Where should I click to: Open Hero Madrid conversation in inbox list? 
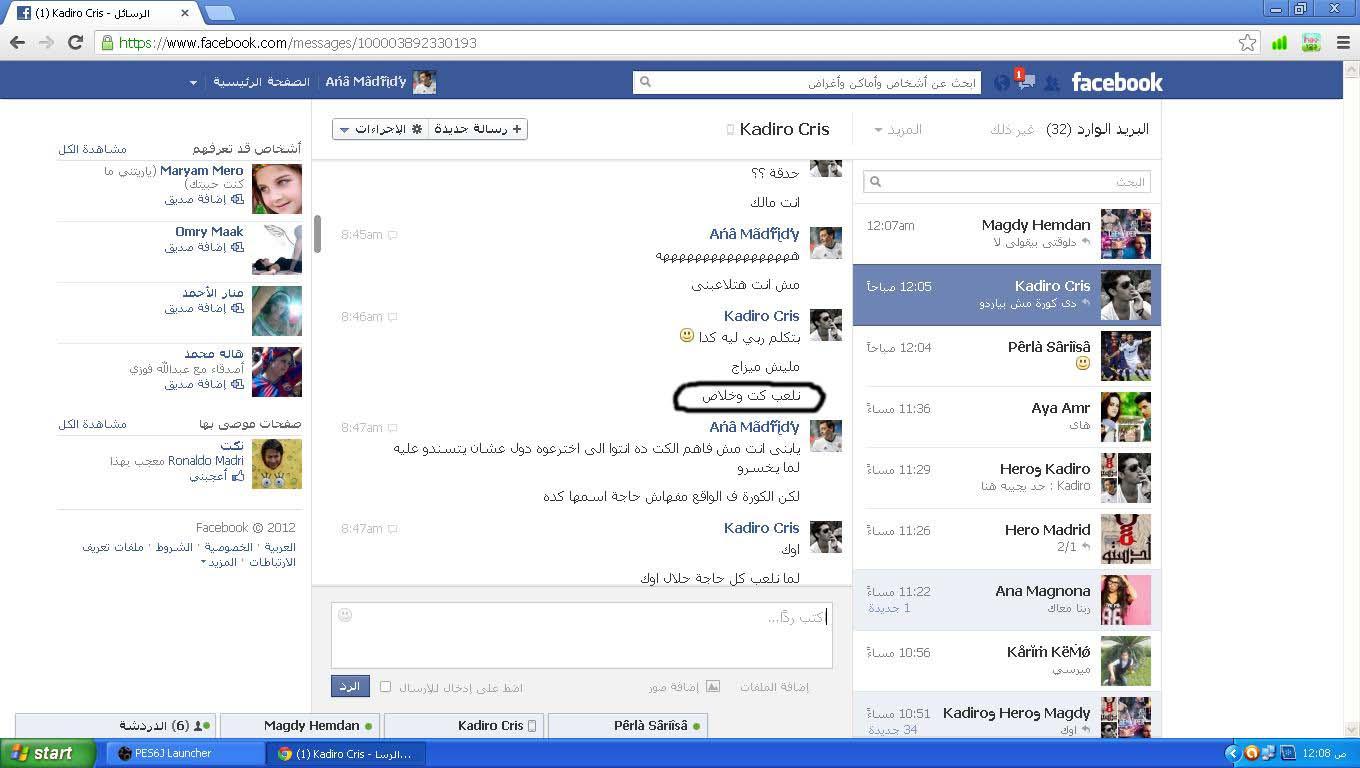click(x=1007, y=539)
